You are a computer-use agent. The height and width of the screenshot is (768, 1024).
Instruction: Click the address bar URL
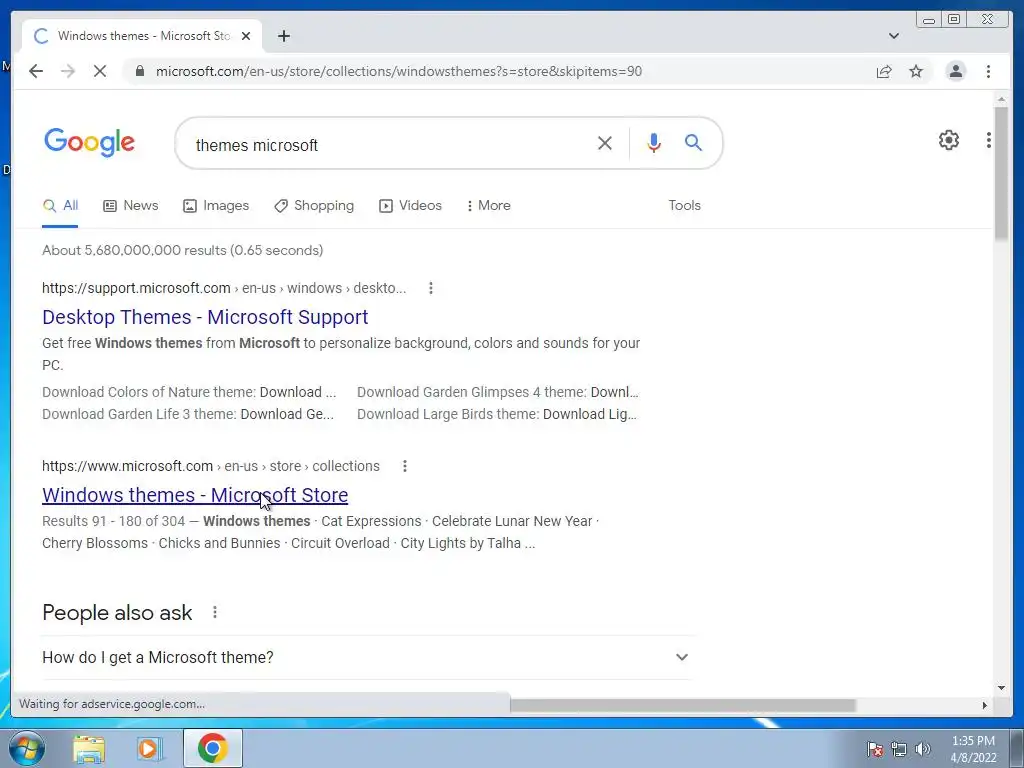[398, 71]
